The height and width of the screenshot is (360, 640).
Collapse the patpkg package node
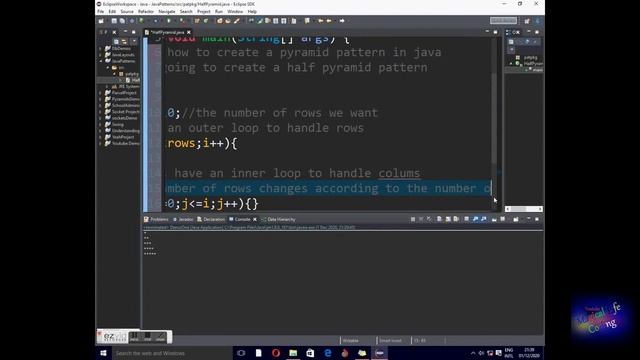pos(115,74)
